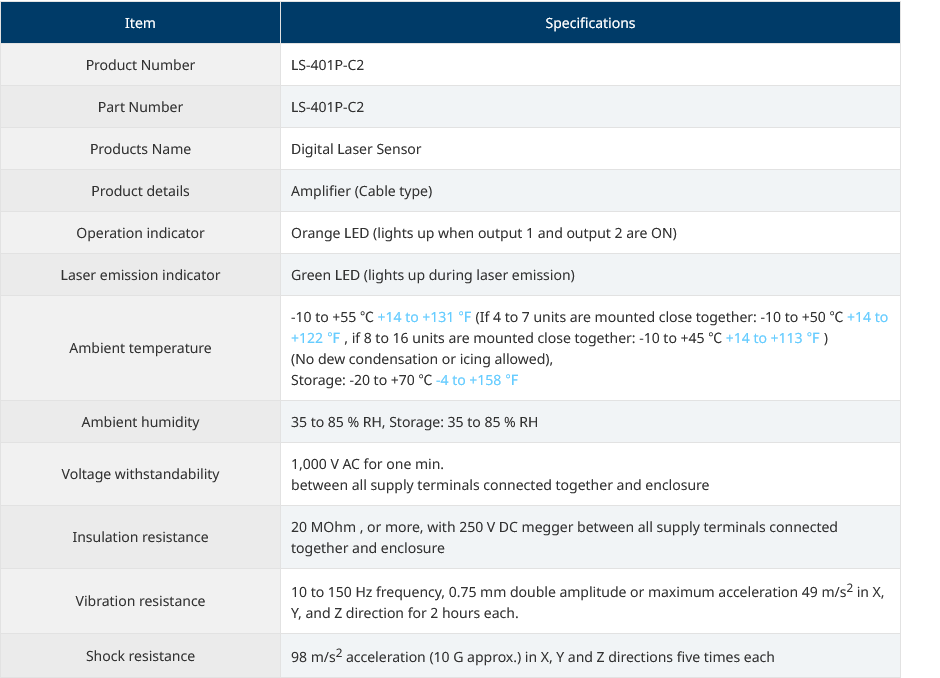Click the Vibration resistance specification text
The height and width of the screenshot is (678, 940).
point(588,602)
